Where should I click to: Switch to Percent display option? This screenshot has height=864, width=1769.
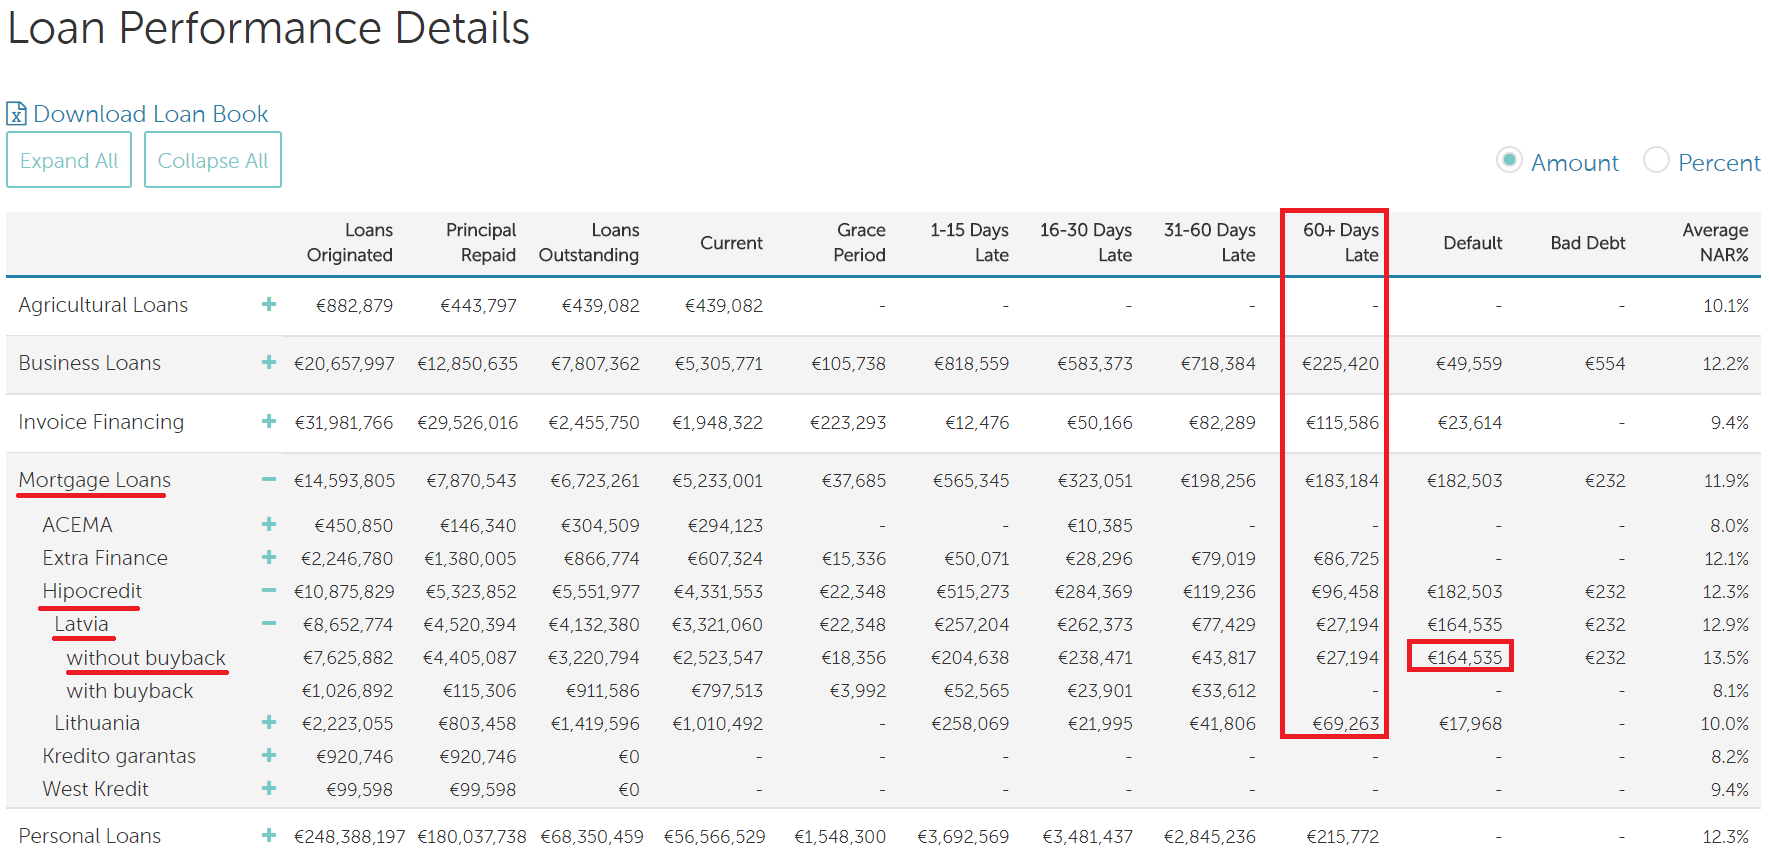tap(1656, 160)
